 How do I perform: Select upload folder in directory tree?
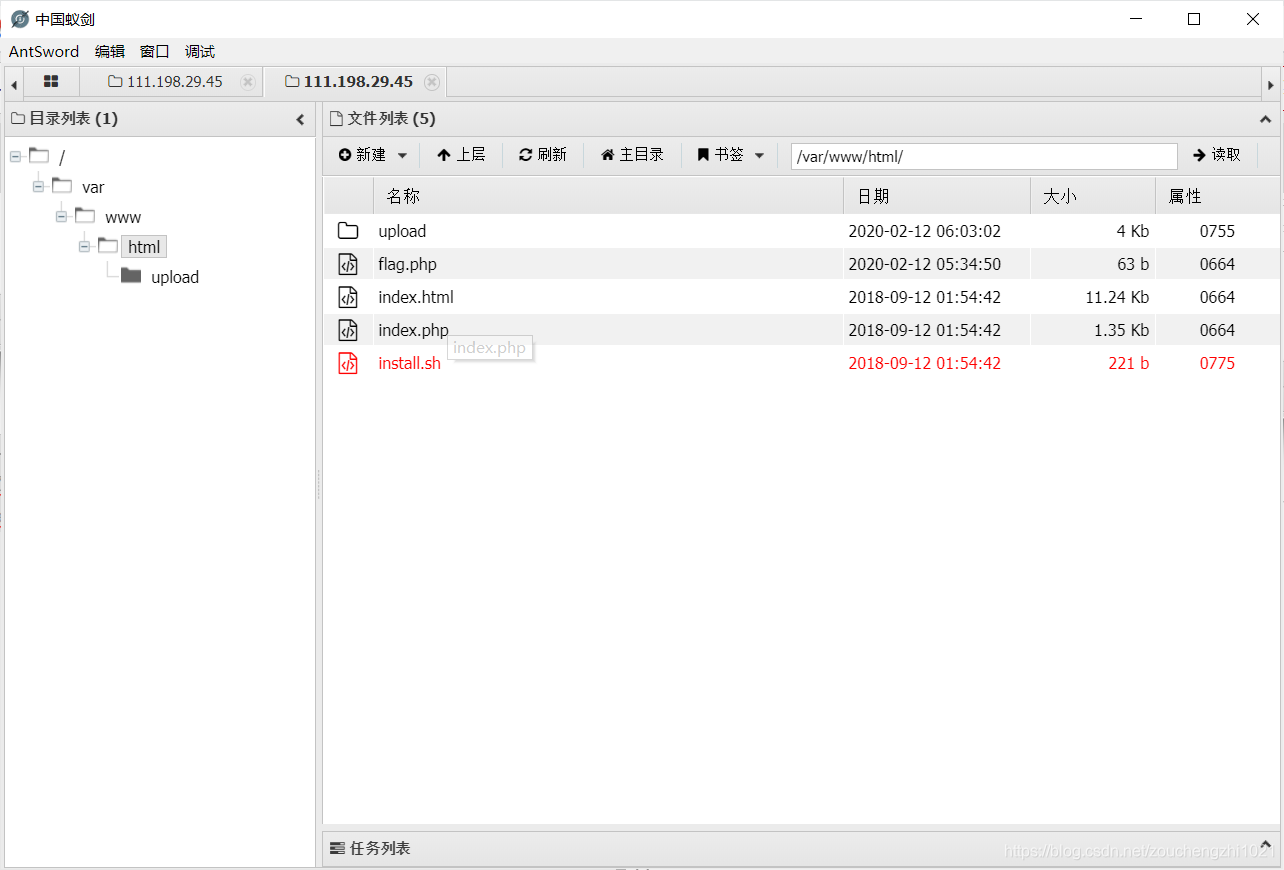tap(175, 277)
